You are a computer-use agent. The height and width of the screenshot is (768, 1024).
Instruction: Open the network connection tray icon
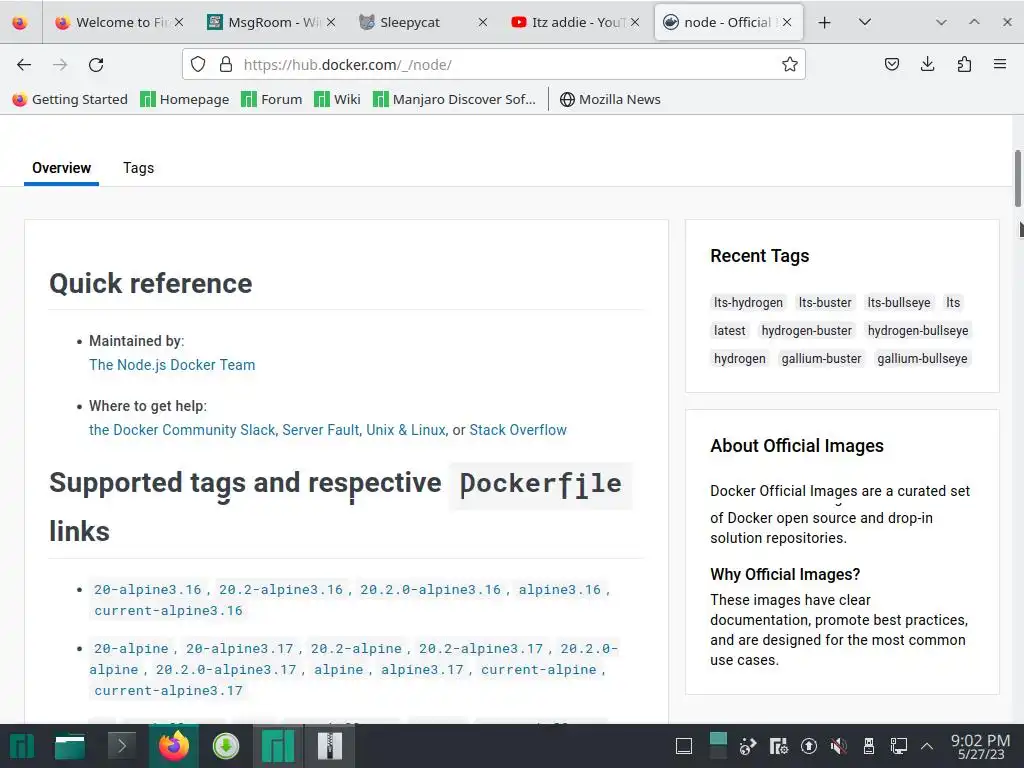pyautogui.click(x=899, y=746)
